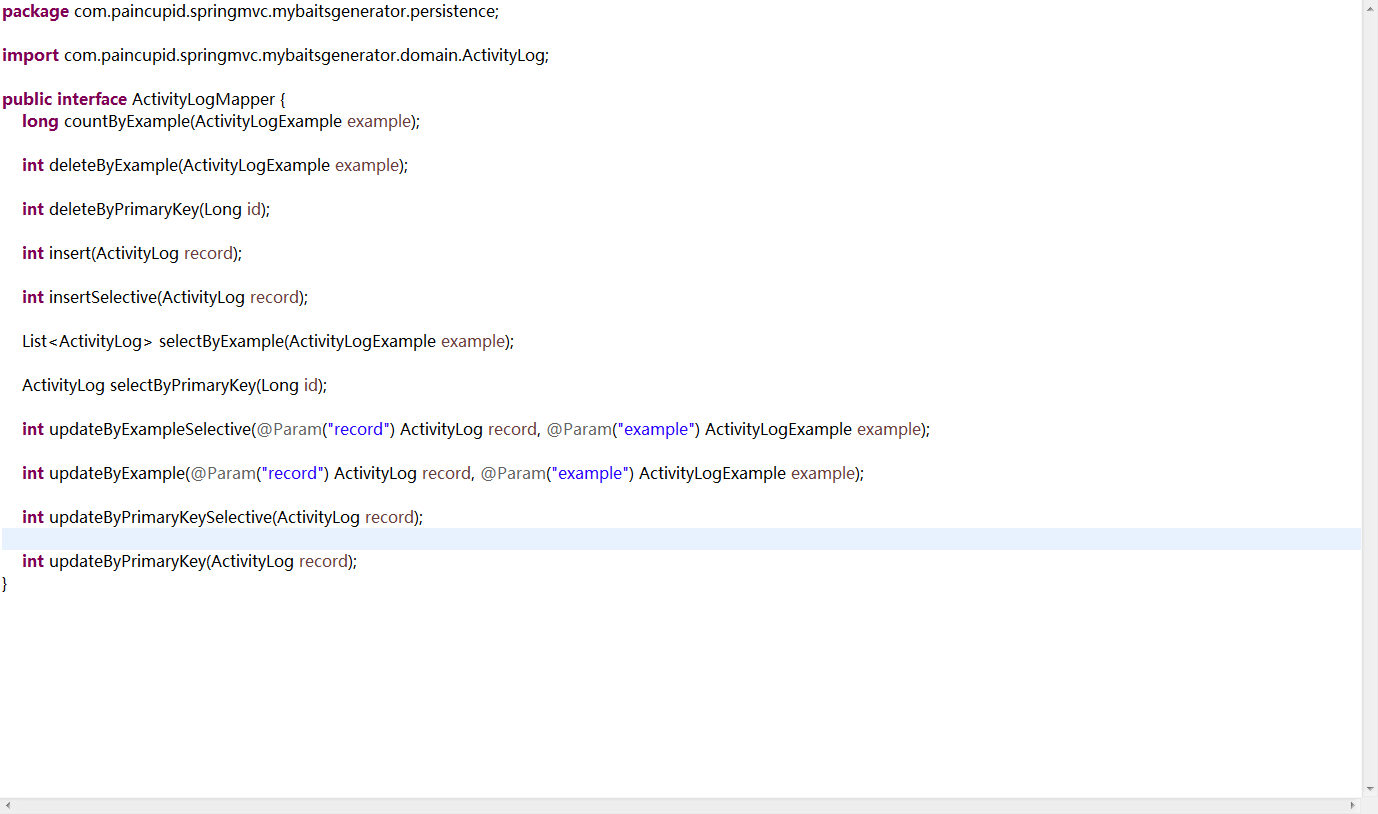Image resolution: width=1378 pixels, height=814 pixels.
Task: Click the method name 'updateByPrimaryKeySelective'
Action: [x=160, y=518]
